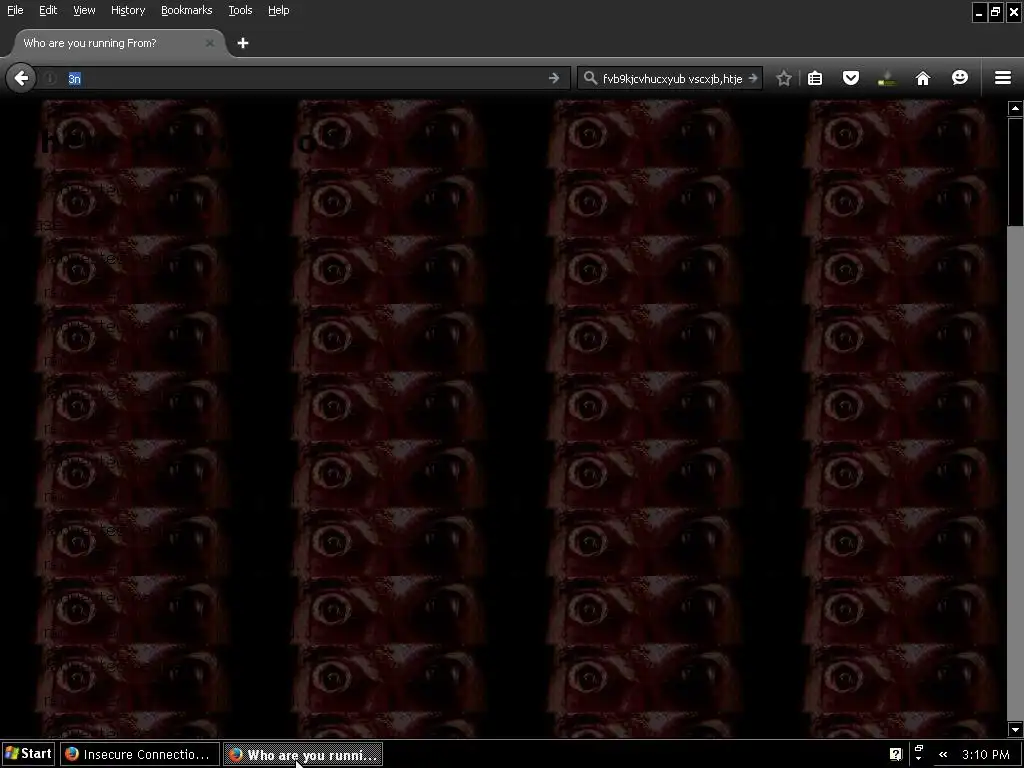The image size is (1024, 768).
Task: Bookmark this page with star icon
Action: coord(784,78)
